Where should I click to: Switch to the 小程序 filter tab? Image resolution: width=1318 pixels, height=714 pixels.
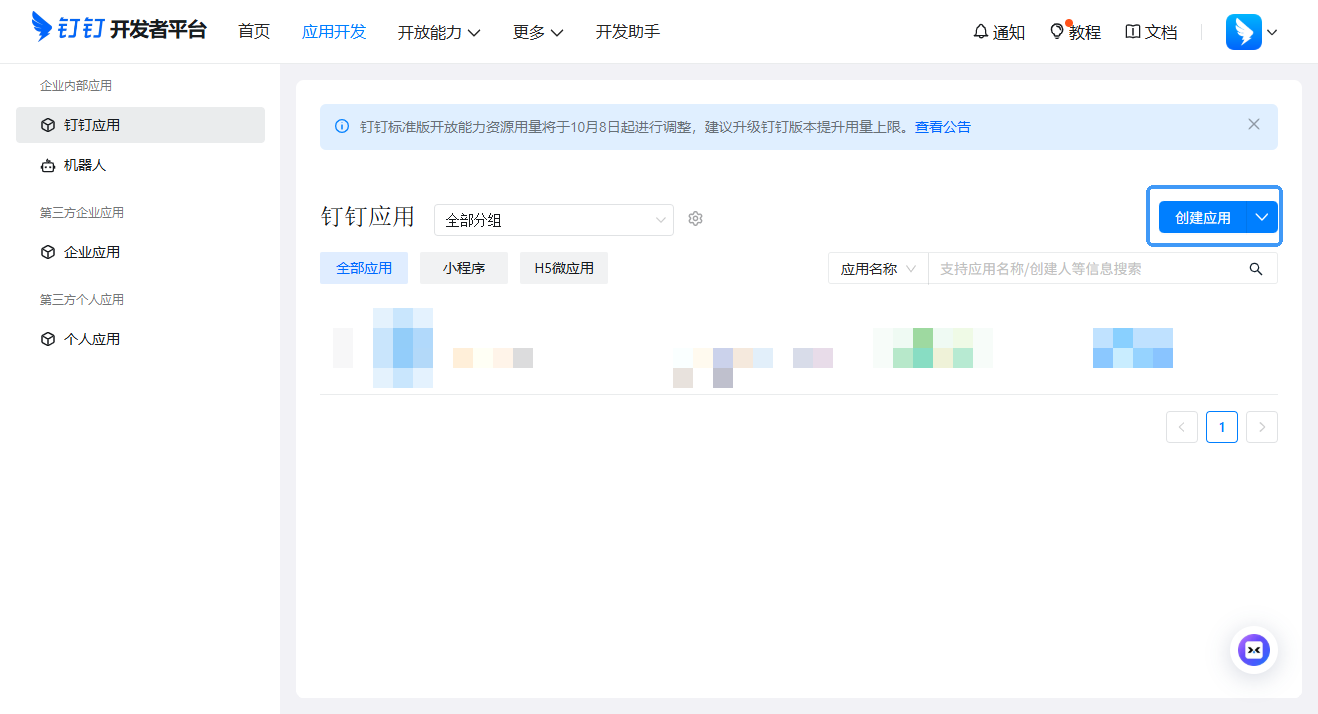[464, 268]
